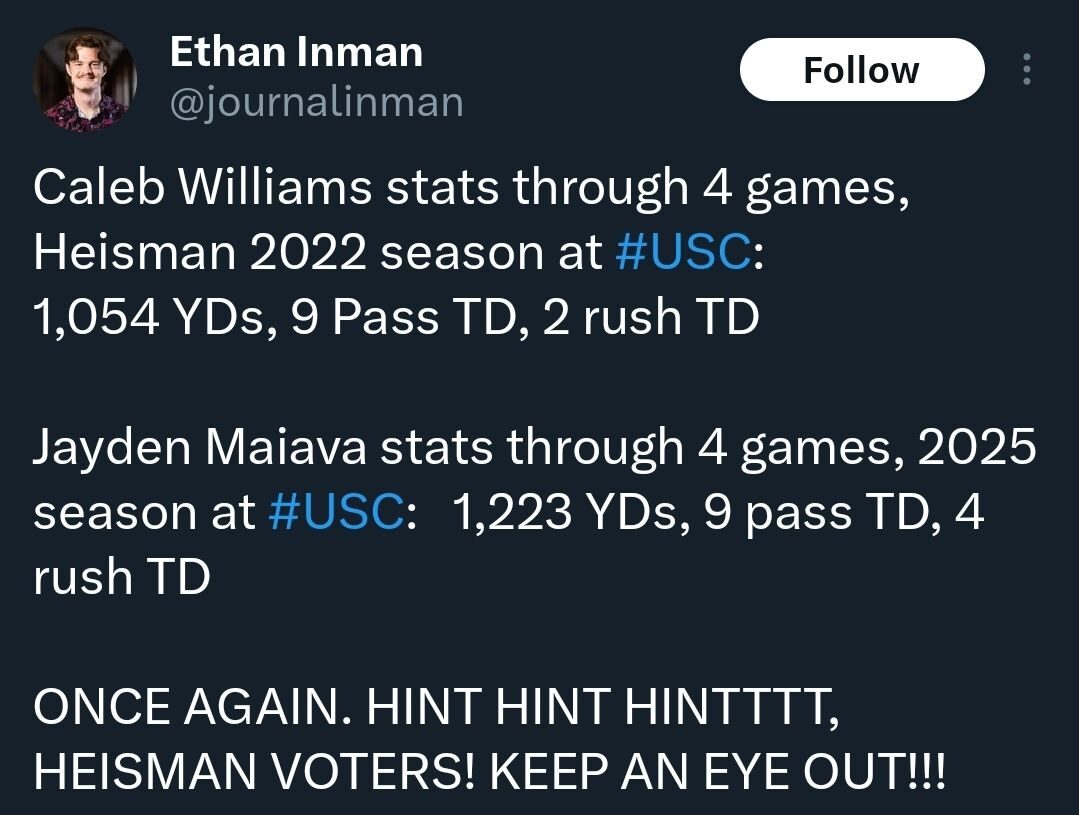Follow Ethan Inman's account
Viewport: 1079px width, 815px height.
pos(861,70)
